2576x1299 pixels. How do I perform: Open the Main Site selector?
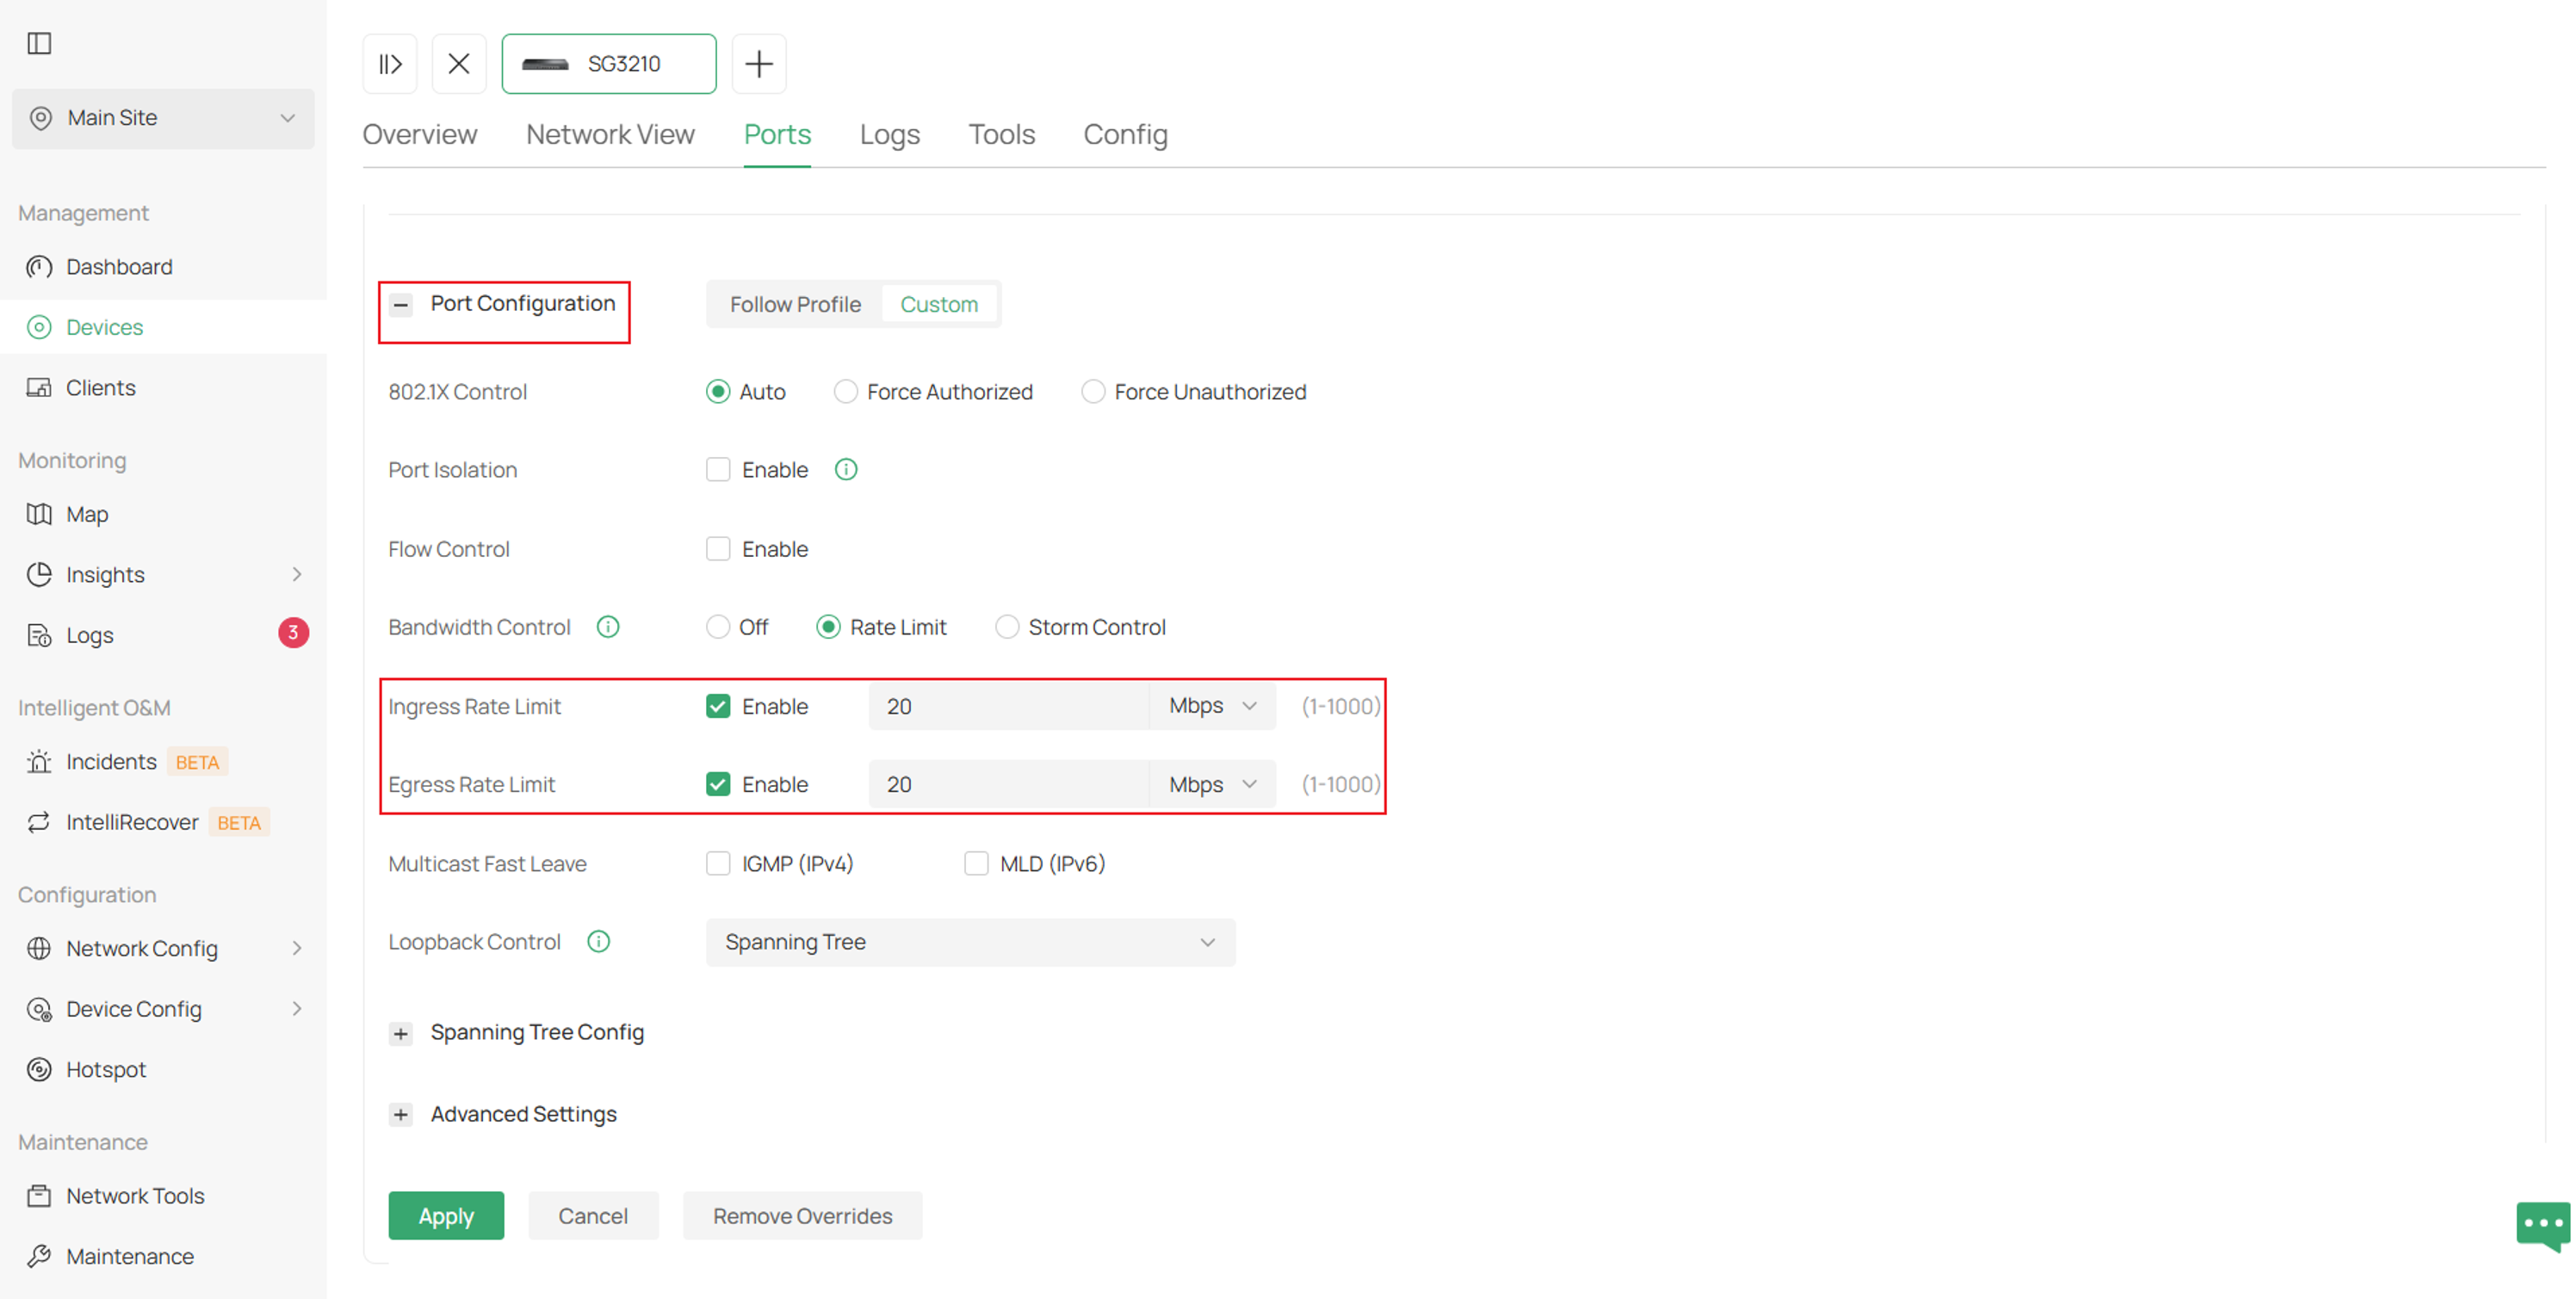point(163,118)
